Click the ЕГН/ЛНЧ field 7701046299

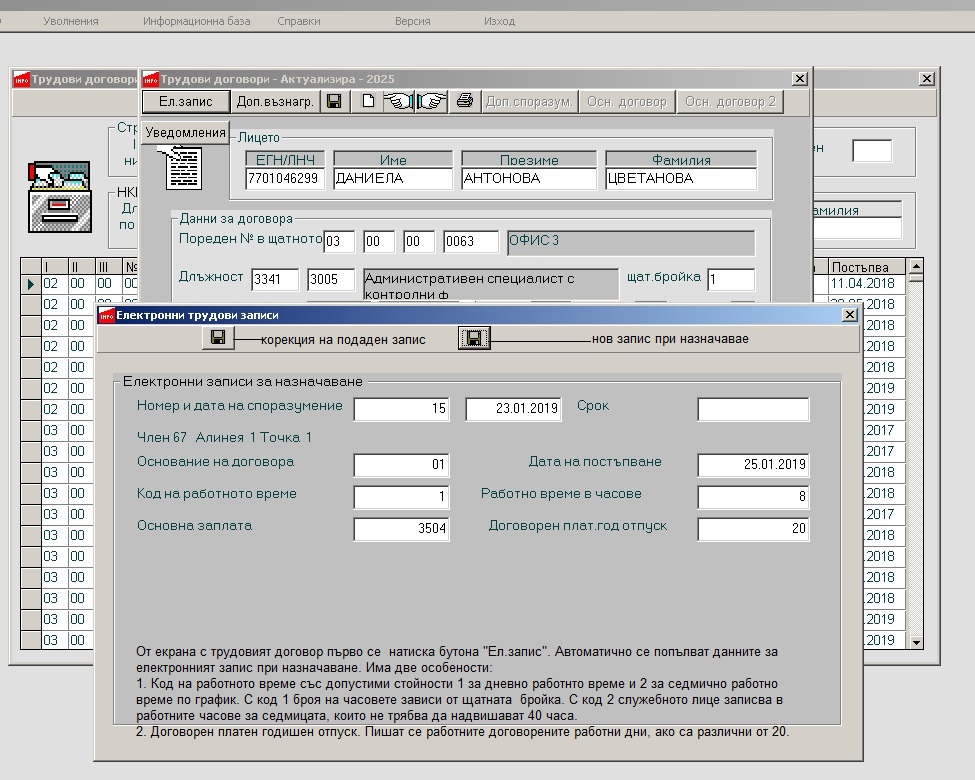[x=285, y=179]
